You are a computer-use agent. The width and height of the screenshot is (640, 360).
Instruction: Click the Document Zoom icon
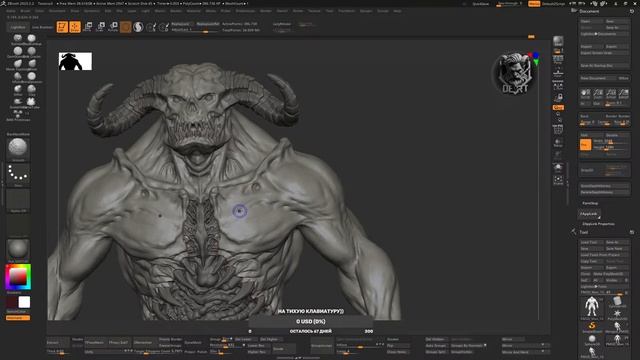point(598,93)
